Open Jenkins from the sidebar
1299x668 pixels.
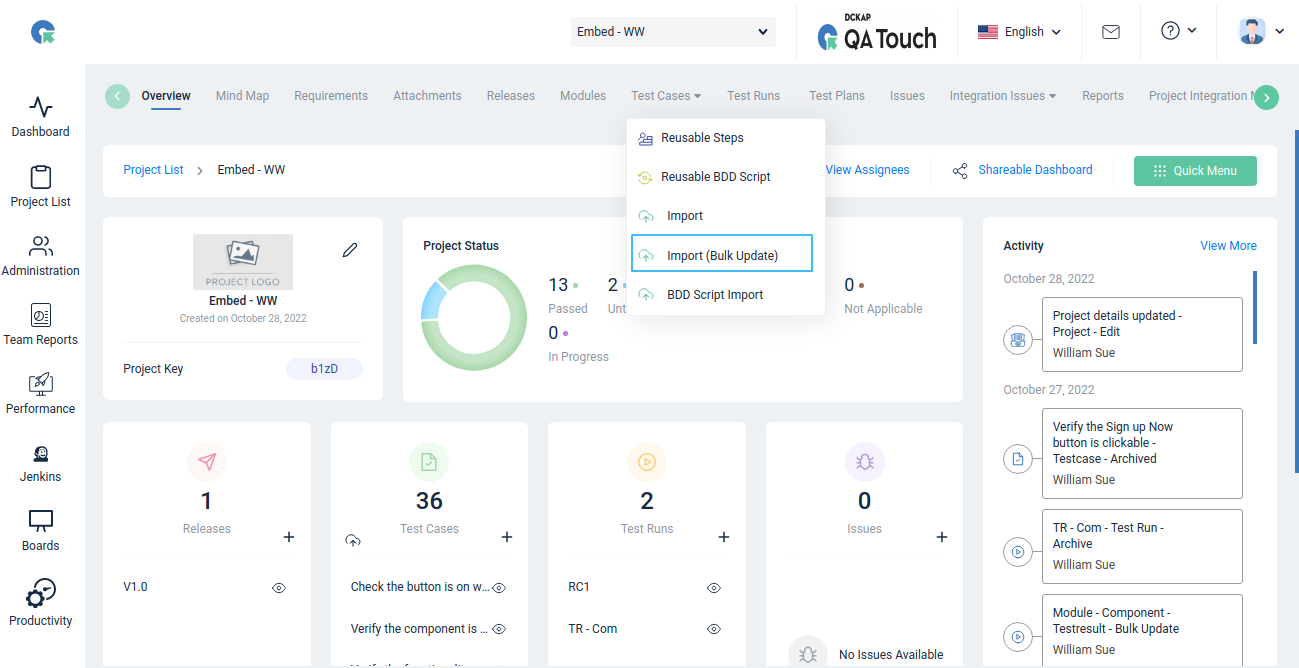click(40, 462)
